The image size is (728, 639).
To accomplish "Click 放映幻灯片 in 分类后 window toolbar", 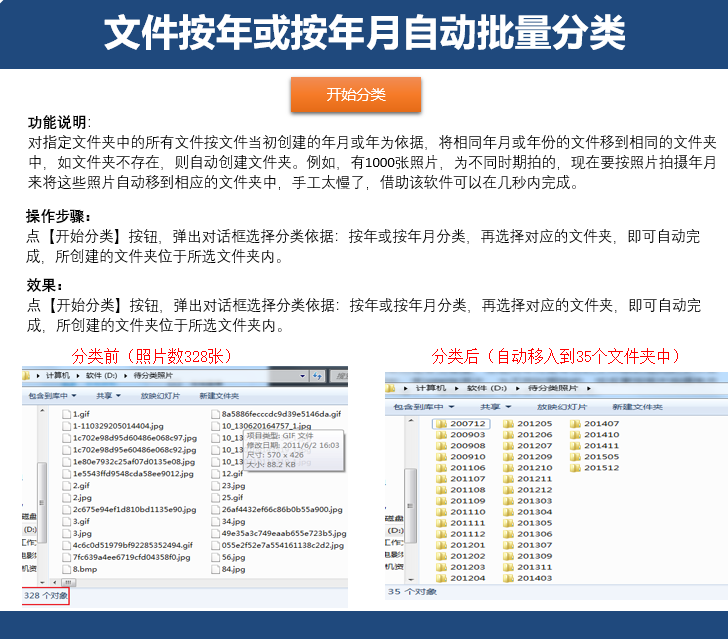I will [562, 407].
